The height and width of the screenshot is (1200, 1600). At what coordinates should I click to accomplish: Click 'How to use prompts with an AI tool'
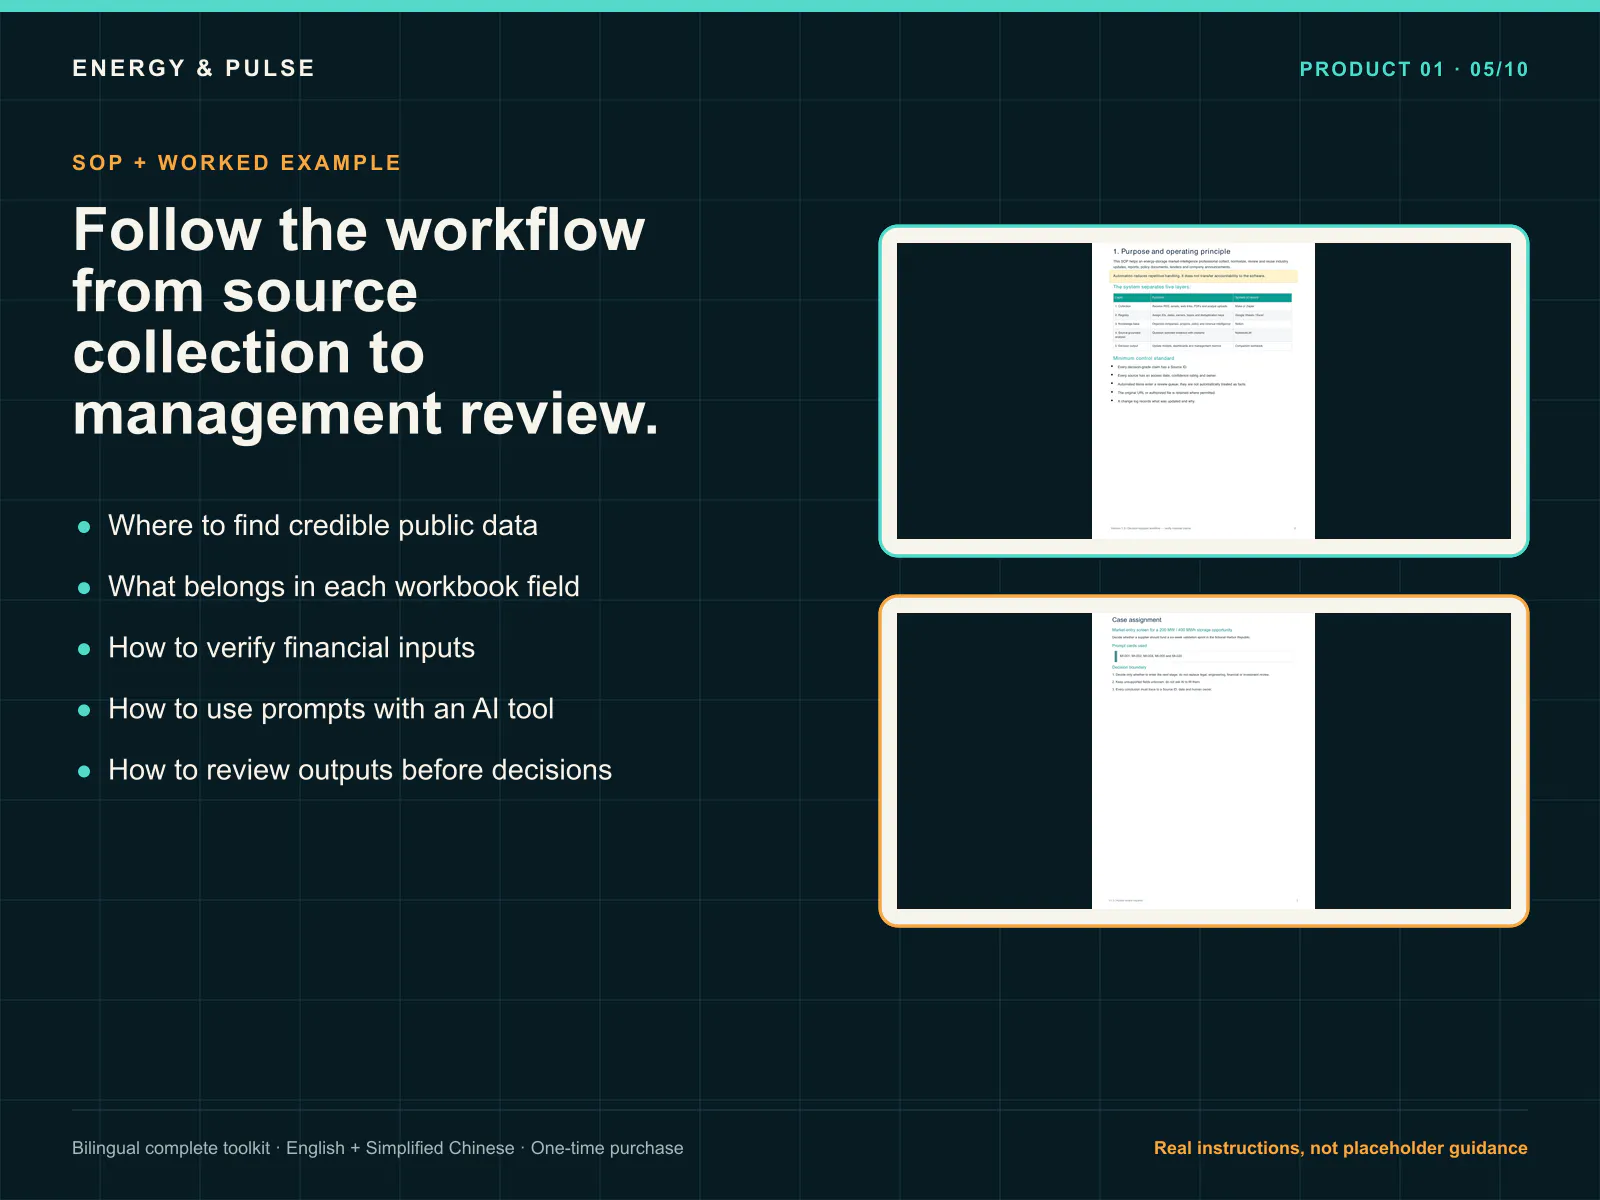pos(330,708)
